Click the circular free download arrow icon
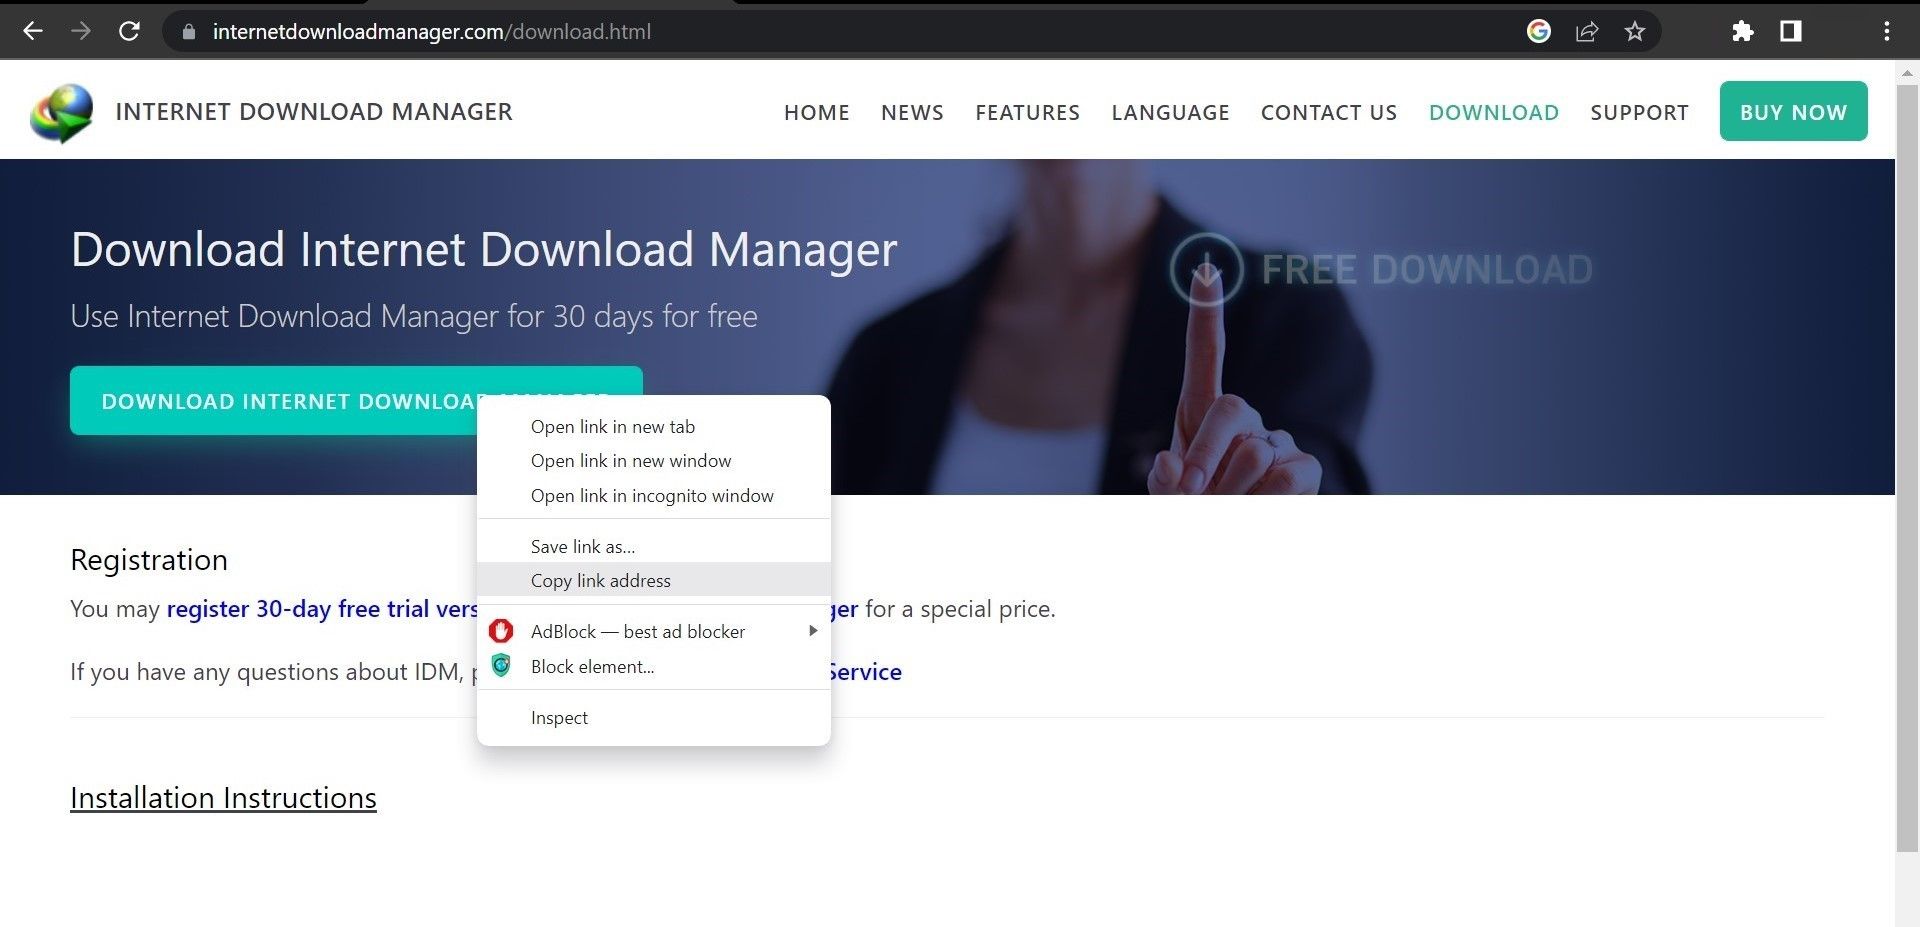 point(1207,269)
